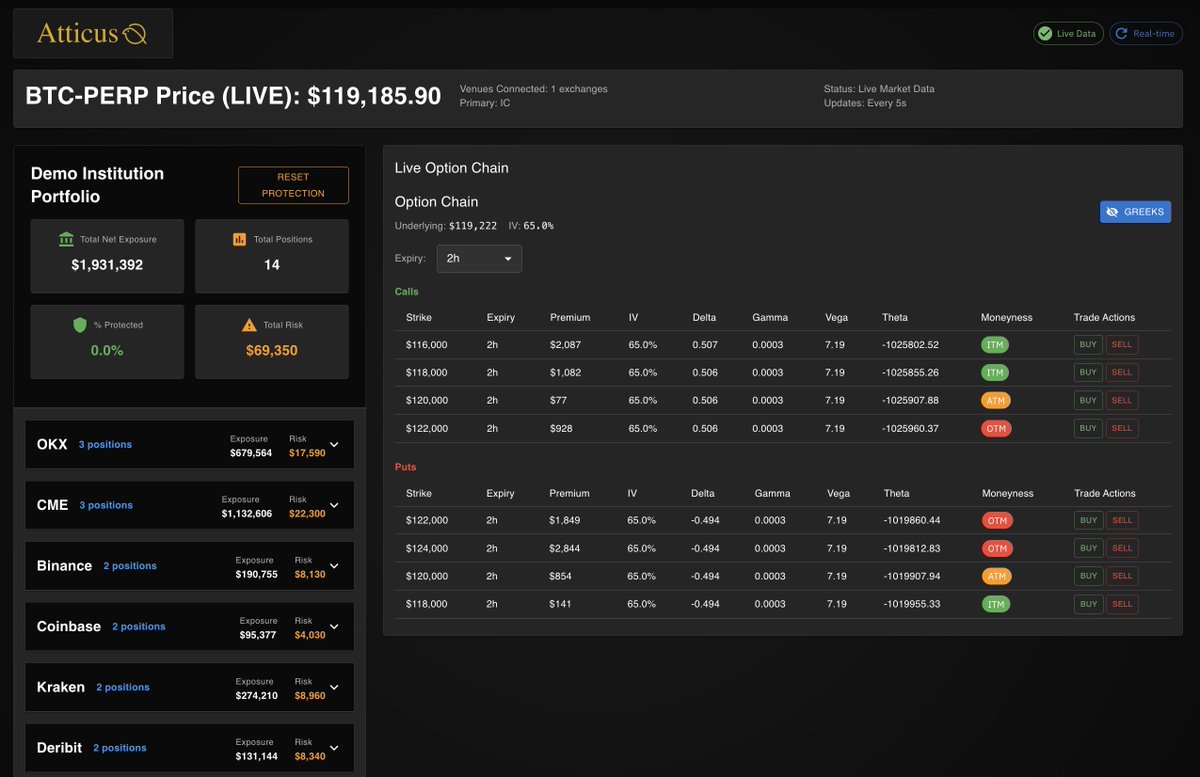Sell the $116,000 call option
The image size is (1200, 777).
(x=1122, y=344)
